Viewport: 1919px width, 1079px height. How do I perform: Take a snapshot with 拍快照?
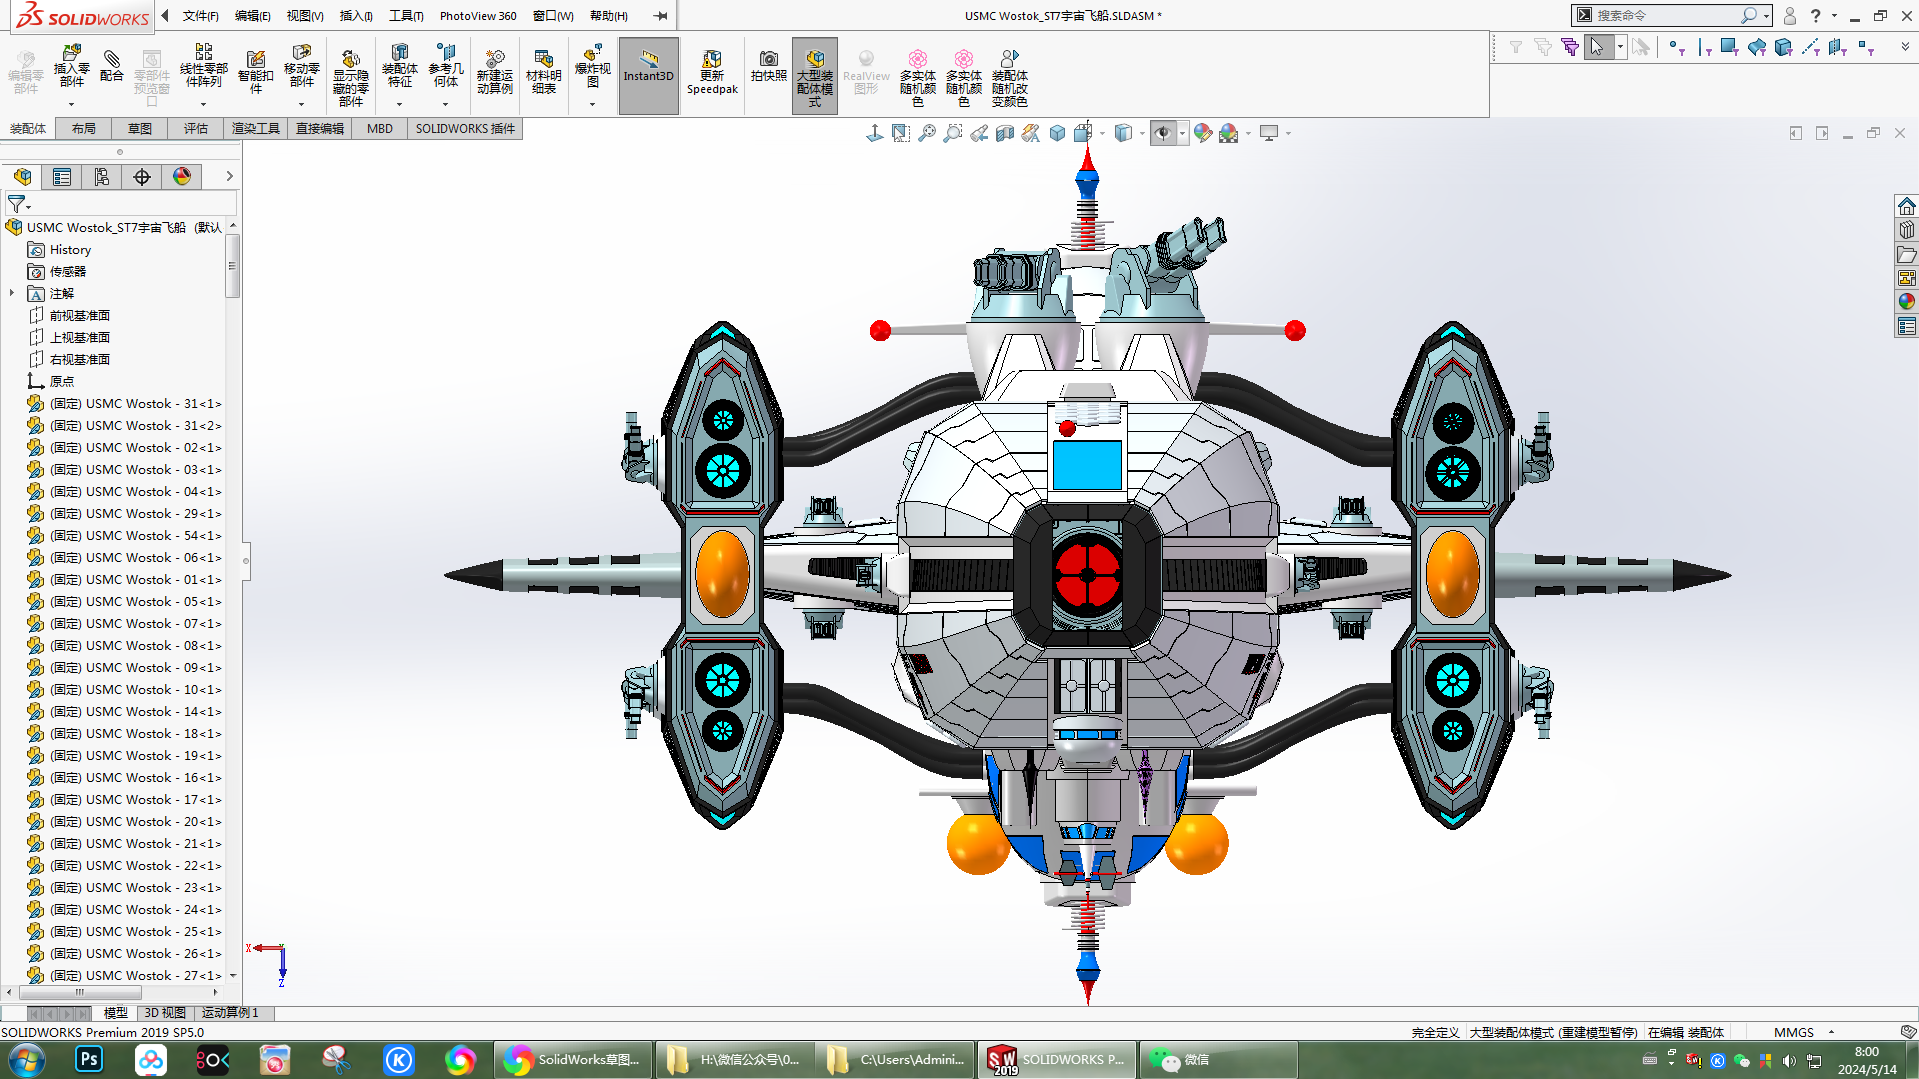point(768,66)
